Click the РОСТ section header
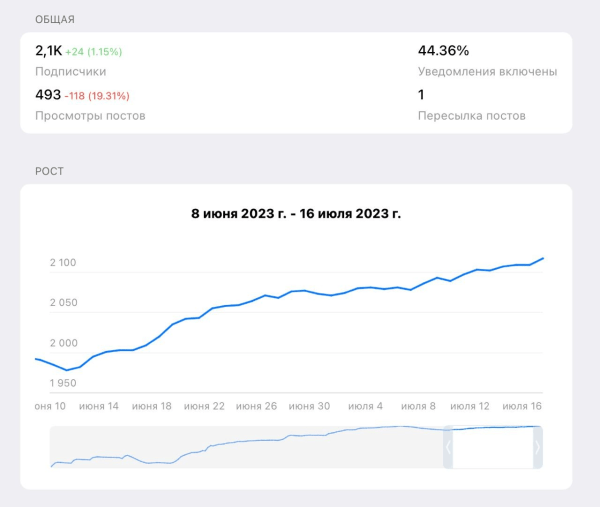The image size is (600, 507). click(49, 172)
